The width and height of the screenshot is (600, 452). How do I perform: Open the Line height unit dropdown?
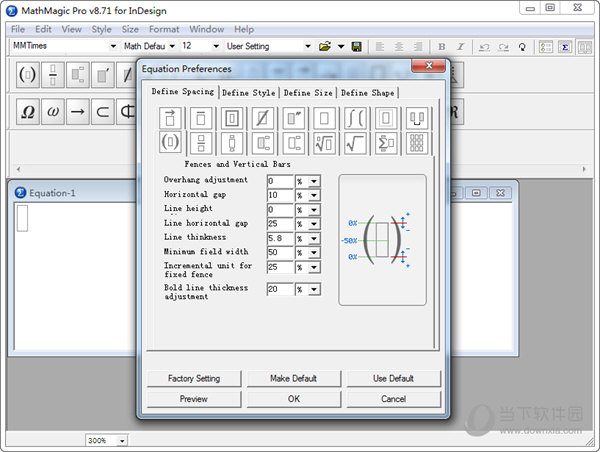[314, 210]
